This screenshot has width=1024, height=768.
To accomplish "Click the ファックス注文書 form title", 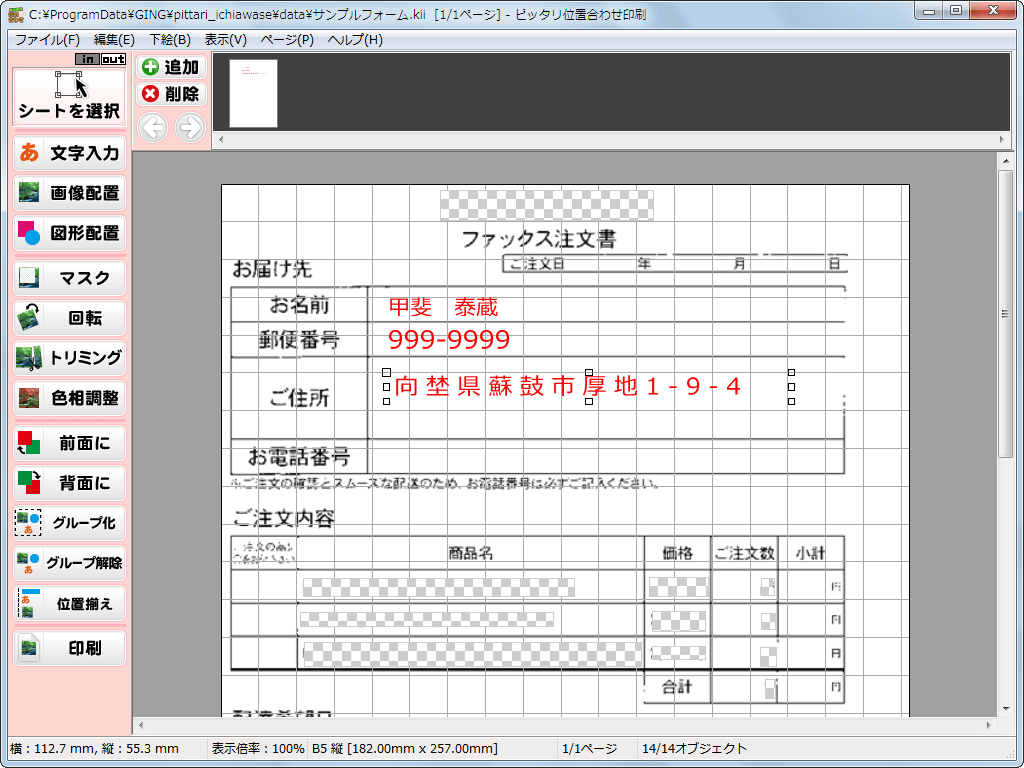I will [x=539, y=240].
